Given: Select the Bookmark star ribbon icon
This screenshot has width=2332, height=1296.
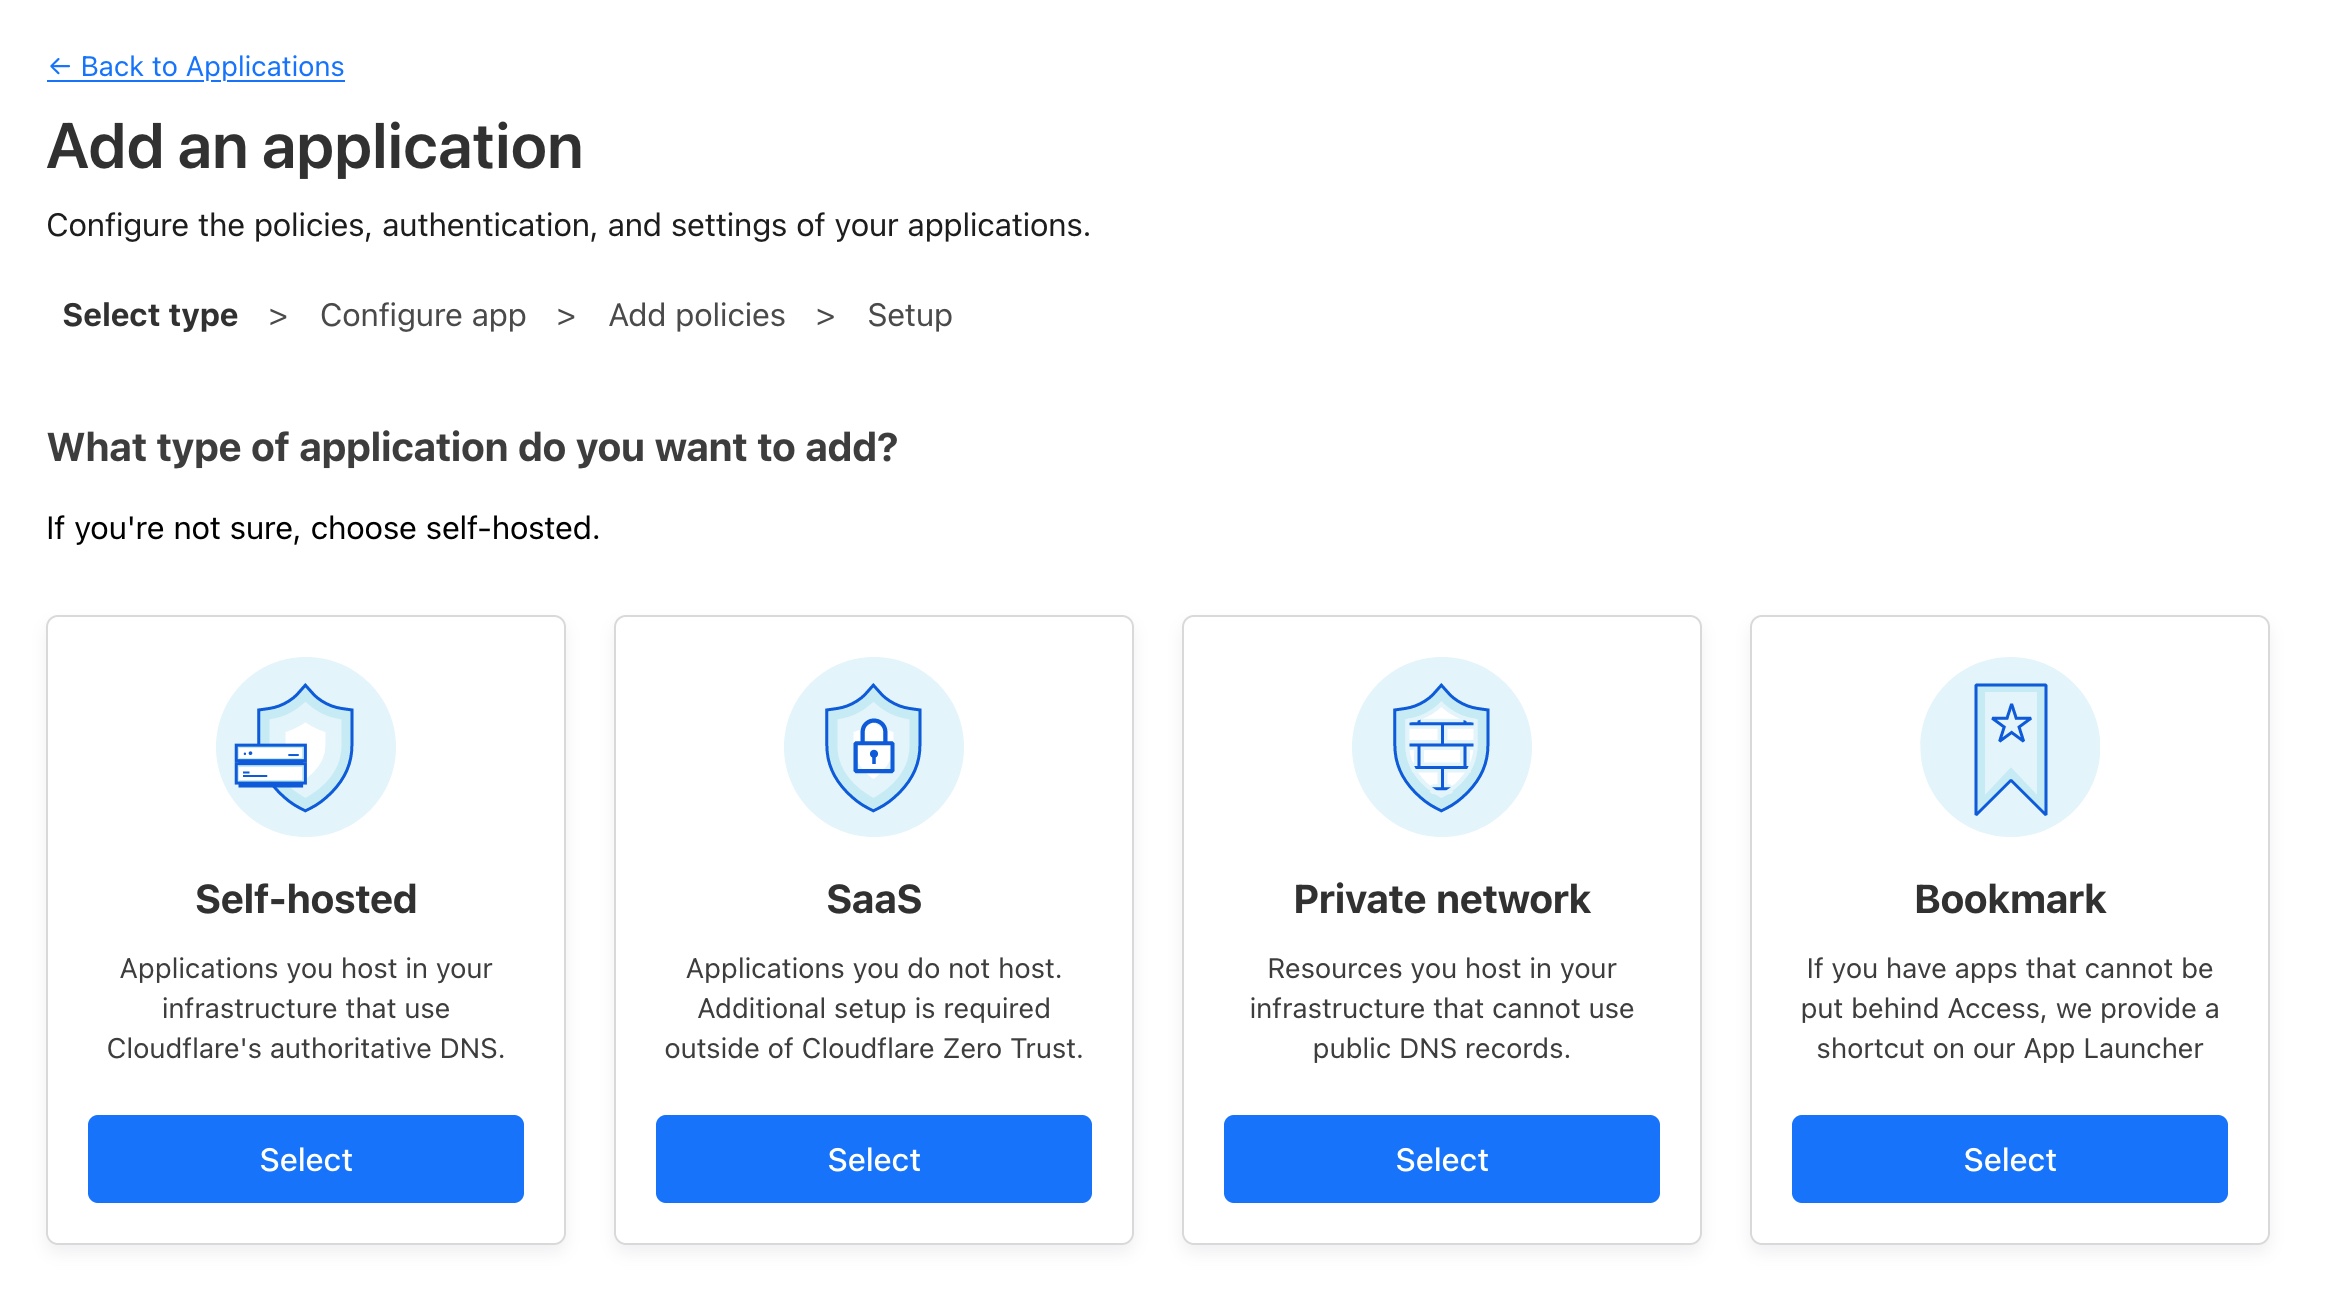Looking at the screenshot, I should click(x=2008, y=745).
